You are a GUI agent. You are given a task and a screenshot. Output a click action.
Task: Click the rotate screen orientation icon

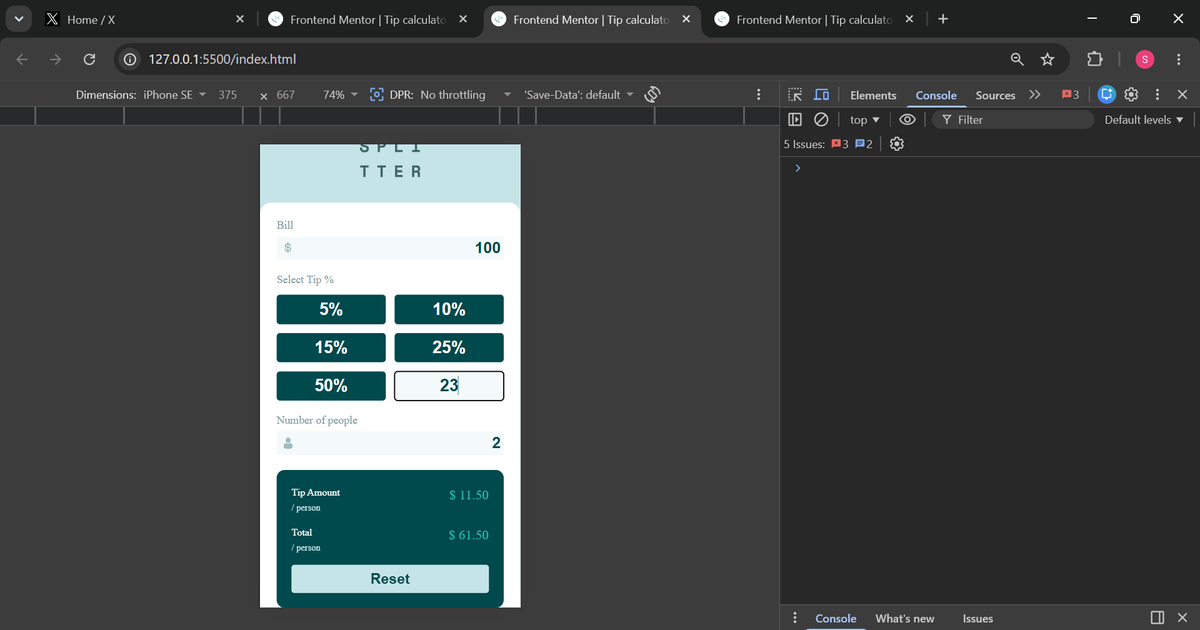click(x=653, y=95)
